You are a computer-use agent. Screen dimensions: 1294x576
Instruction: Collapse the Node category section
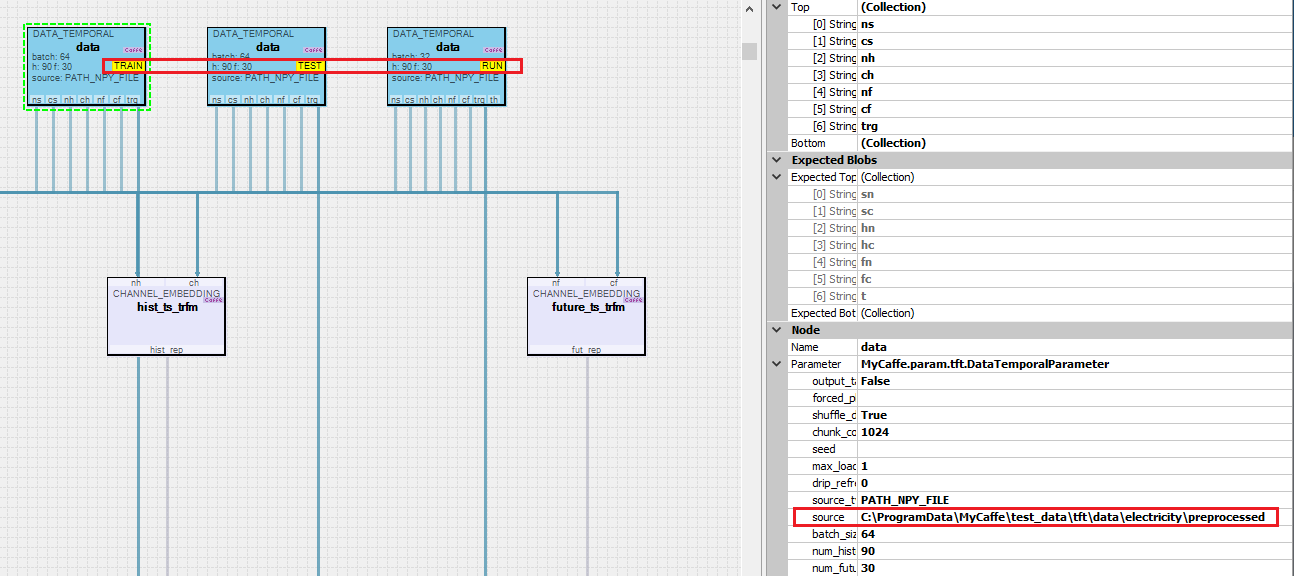tap(777, 330)
